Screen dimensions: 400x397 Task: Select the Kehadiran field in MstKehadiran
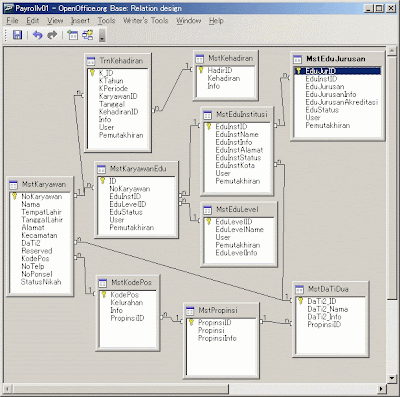coord(224,78)
